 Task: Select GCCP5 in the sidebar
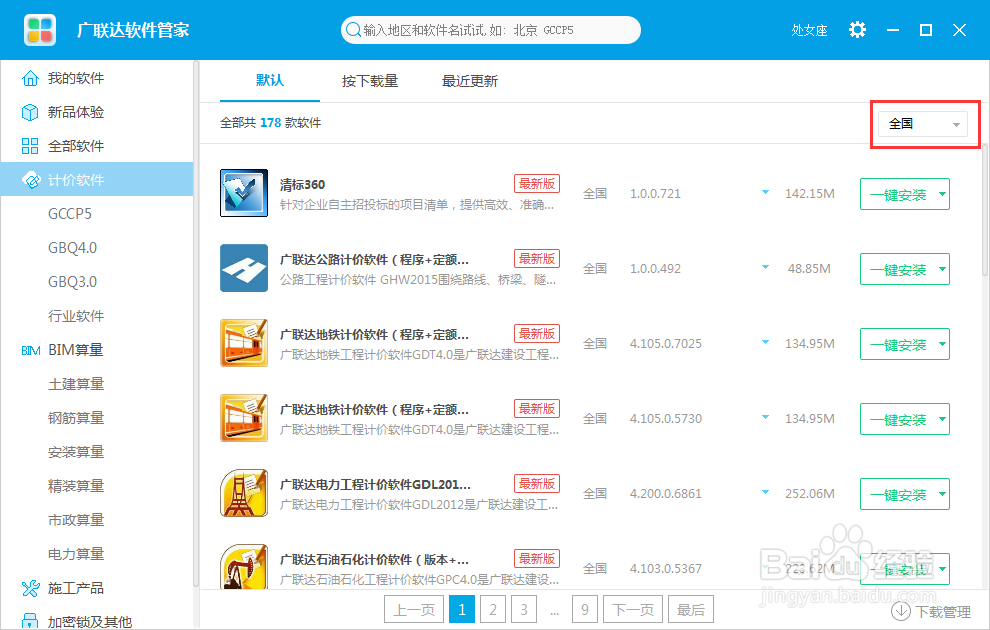(x=70, y=214)
